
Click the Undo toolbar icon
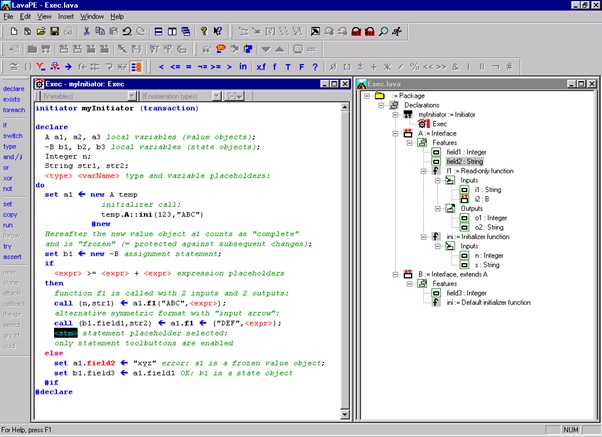point(125,31)
